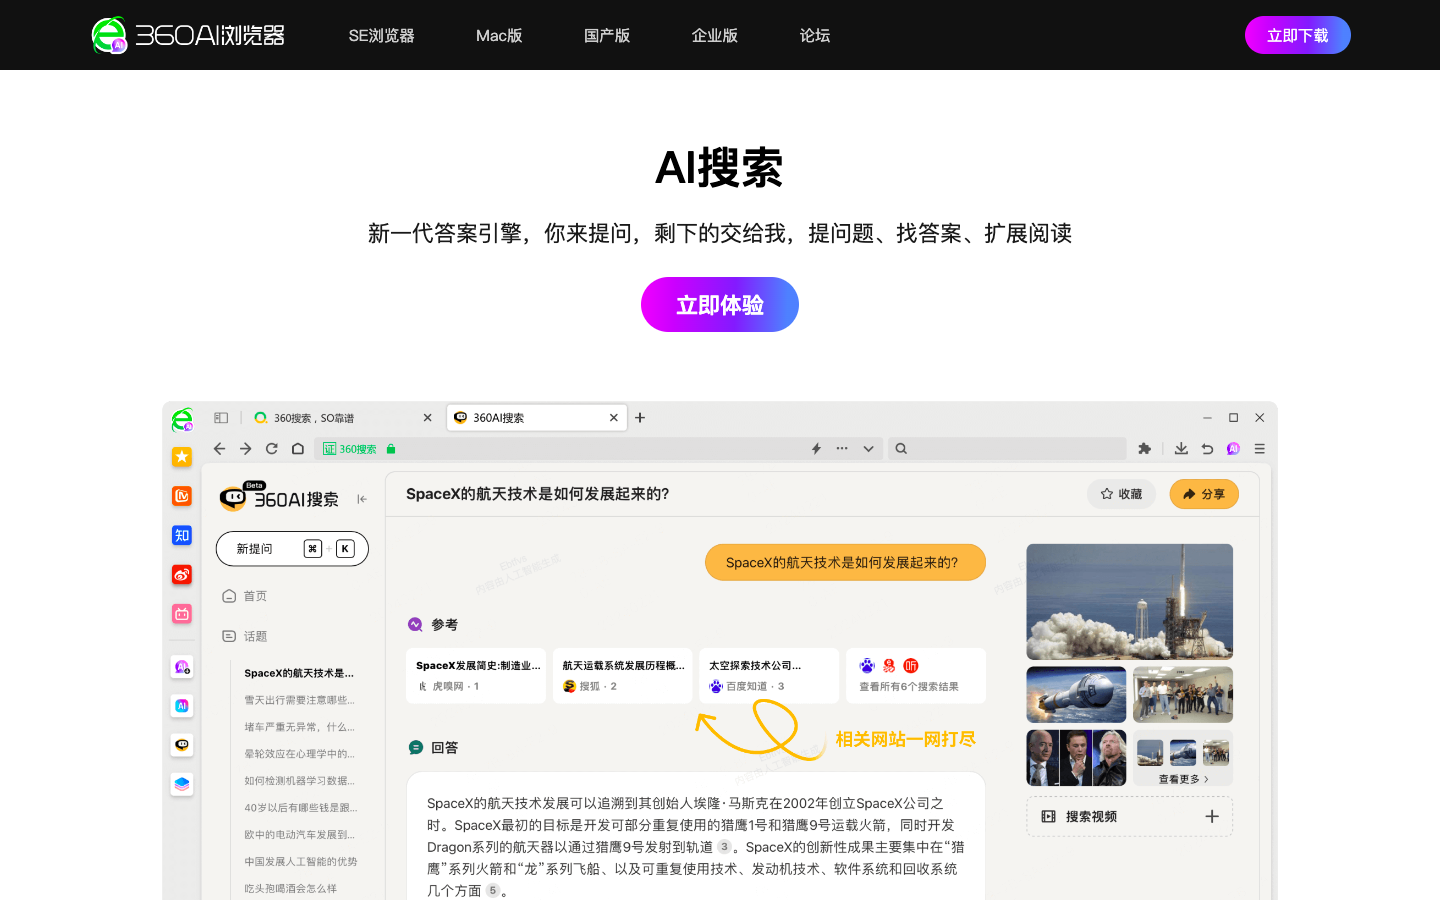
Task: Open the orange Mango TV sidebar icon
Action: (182, 496)
